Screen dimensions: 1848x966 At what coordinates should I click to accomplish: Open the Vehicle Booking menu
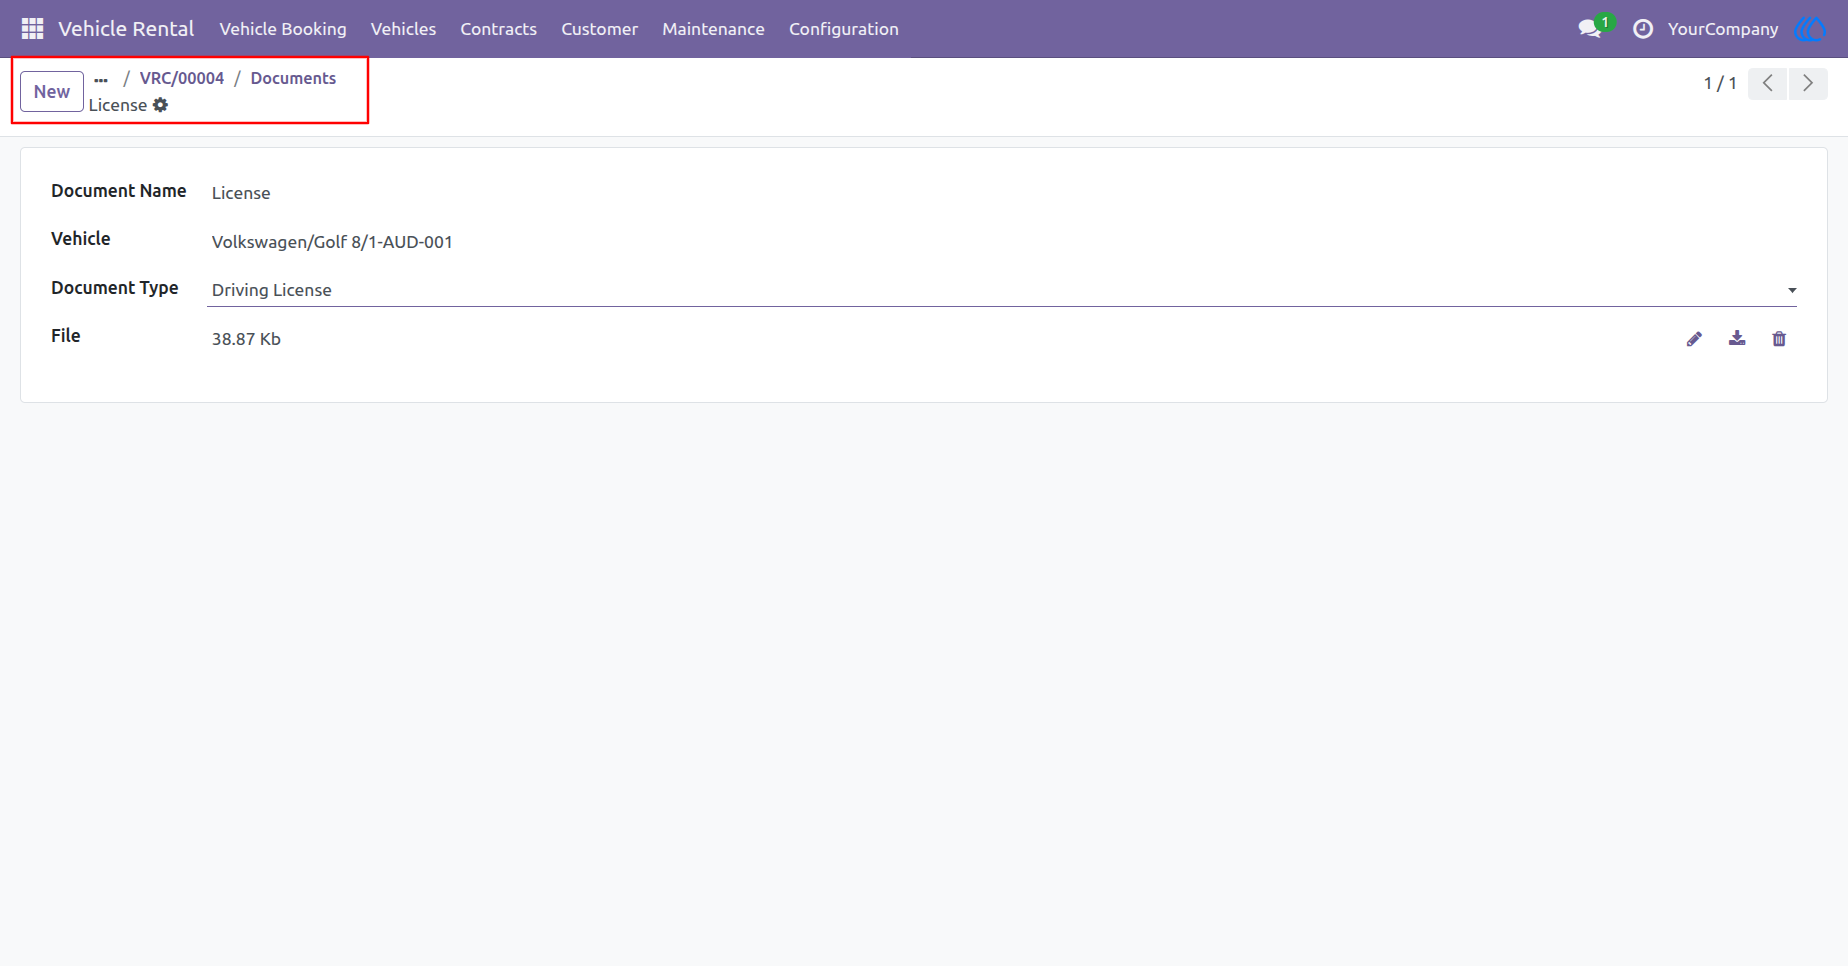pyautogui.click(x=283, y=29)
